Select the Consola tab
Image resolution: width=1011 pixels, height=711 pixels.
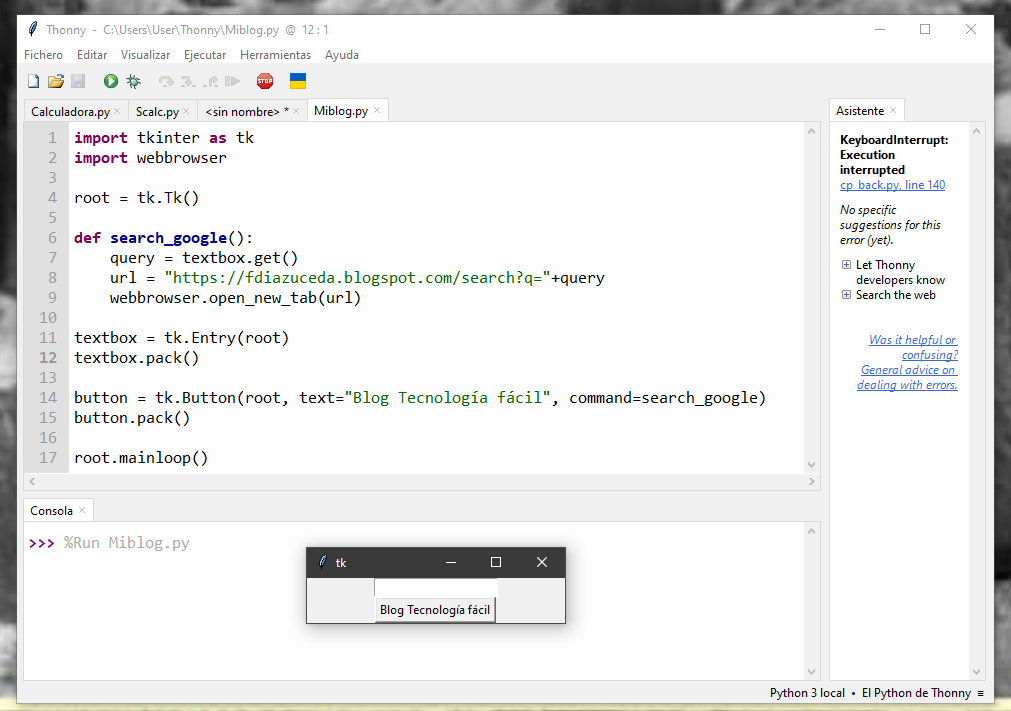pos(51,511)
